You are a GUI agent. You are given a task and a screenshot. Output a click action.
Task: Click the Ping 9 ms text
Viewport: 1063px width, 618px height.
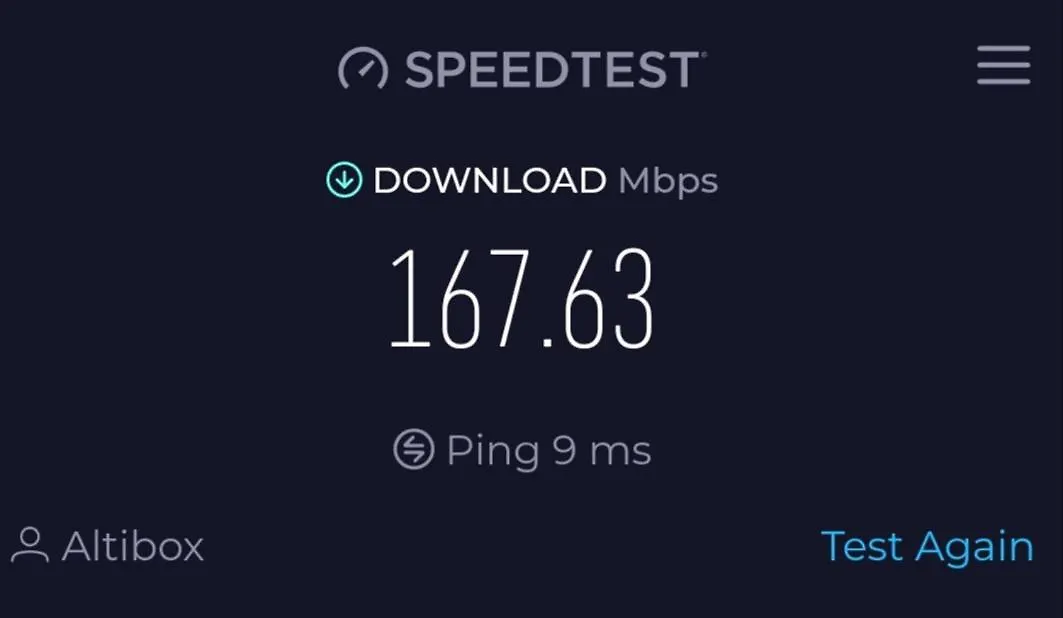click(549, 451)
